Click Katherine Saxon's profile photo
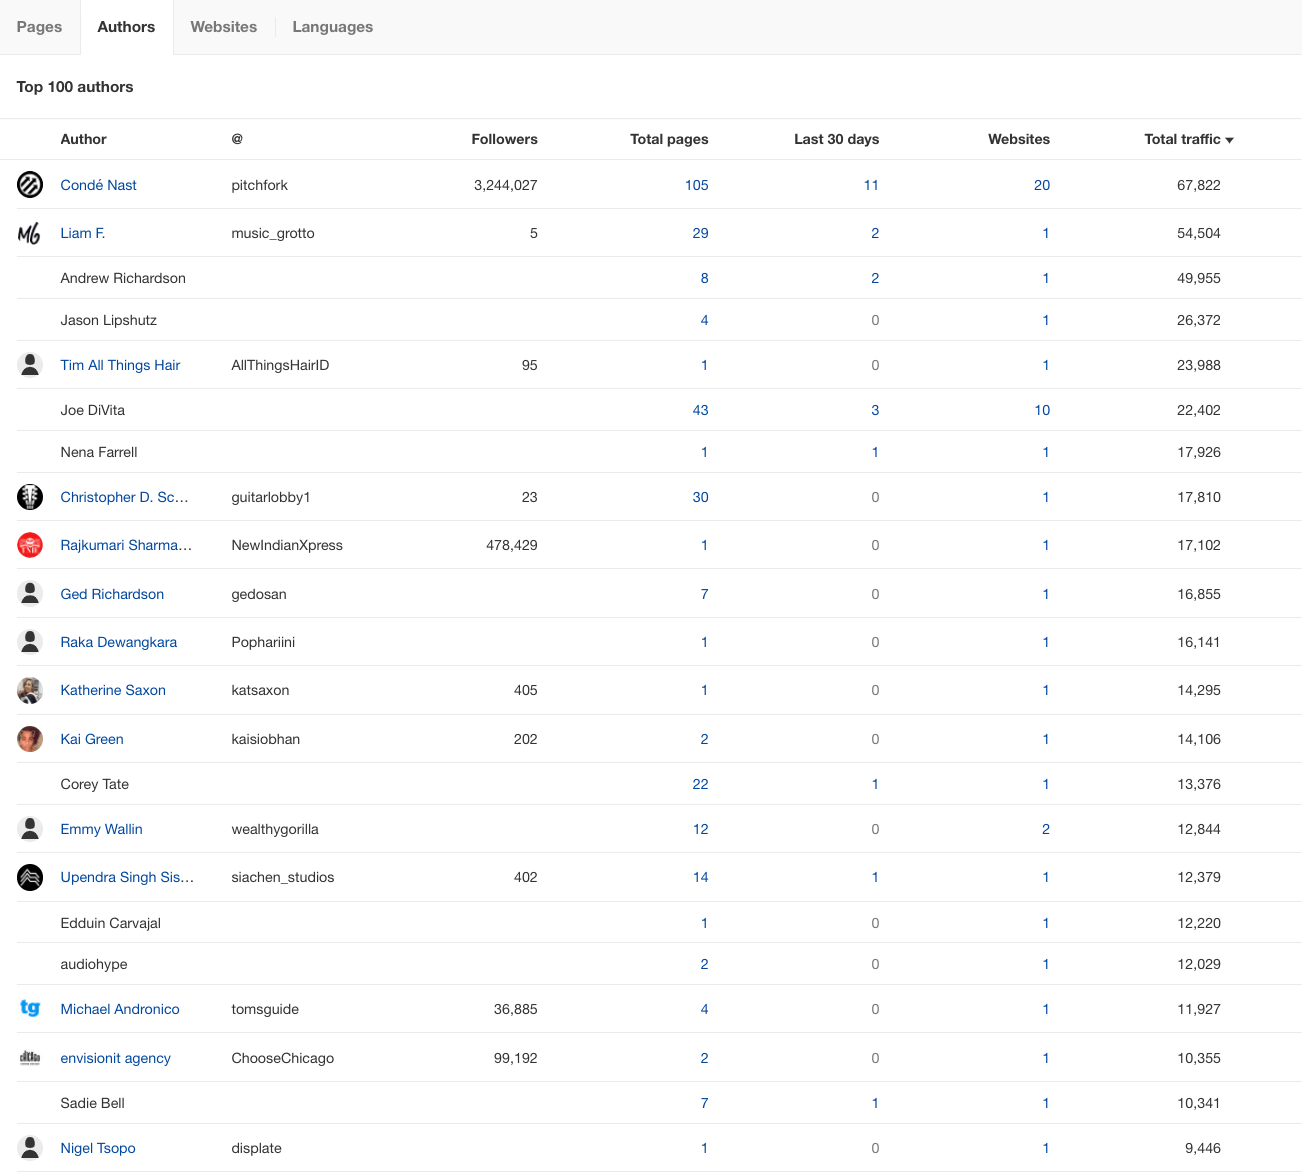The height and width of the screenshot is (1173, 1302). pos(30,690)
